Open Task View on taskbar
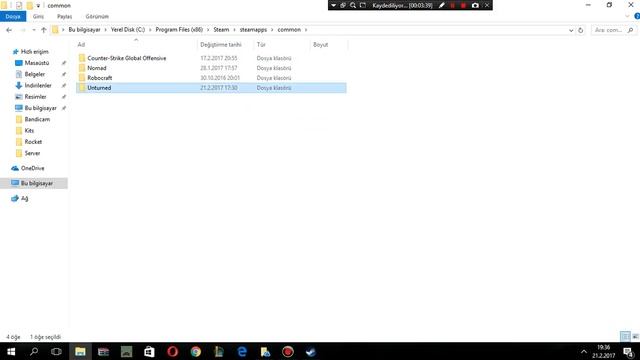Screen dimensions: 640x360 (56, 351)
